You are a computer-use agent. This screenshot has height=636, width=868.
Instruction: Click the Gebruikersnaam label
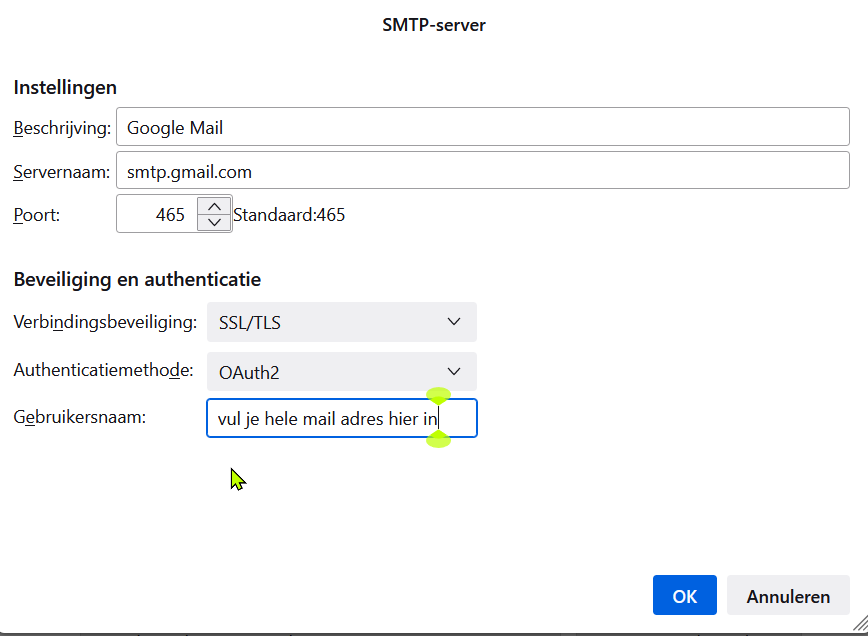[80, 417]
